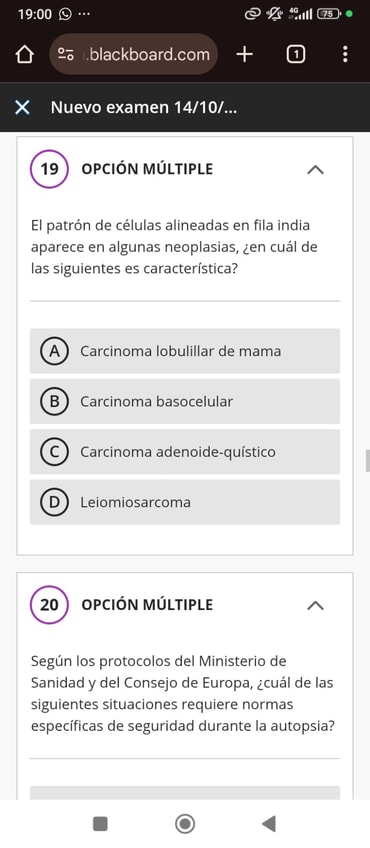Image resolution: width=370 pixels, height=848 pixels.
Task: Select option C Carcinoma adenoide-quístico
Action: tap(185, 452)
